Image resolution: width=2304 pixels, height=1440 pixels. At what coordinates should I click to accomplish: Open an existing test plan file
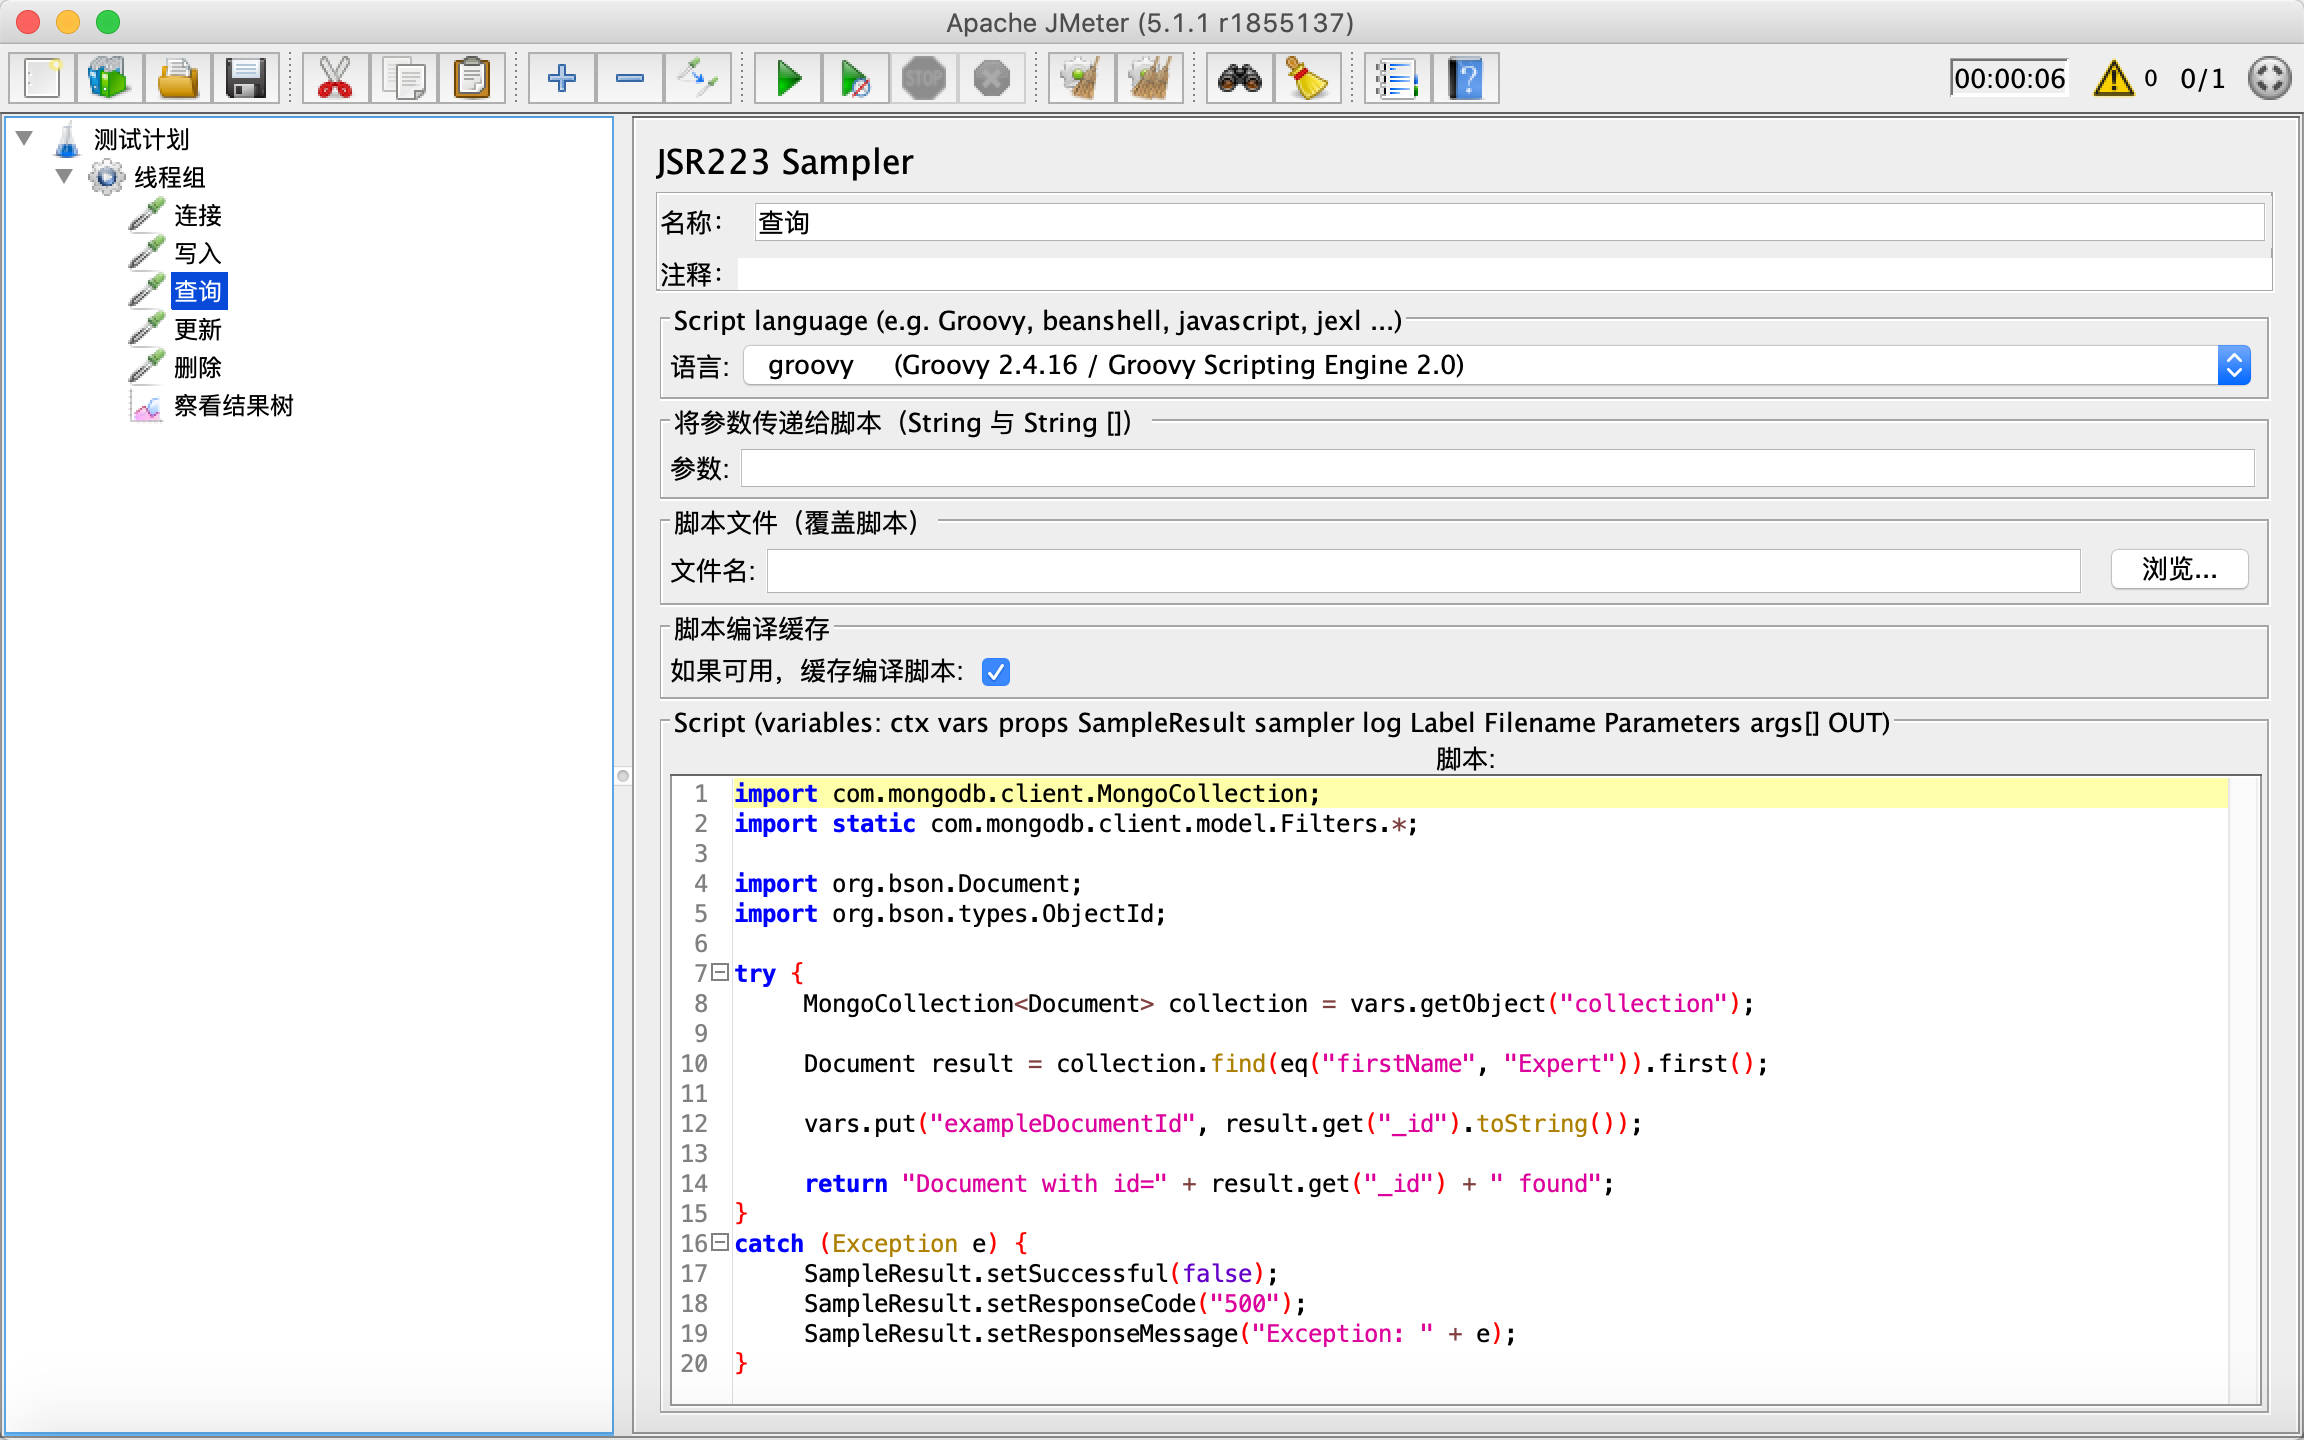[177, 77]
